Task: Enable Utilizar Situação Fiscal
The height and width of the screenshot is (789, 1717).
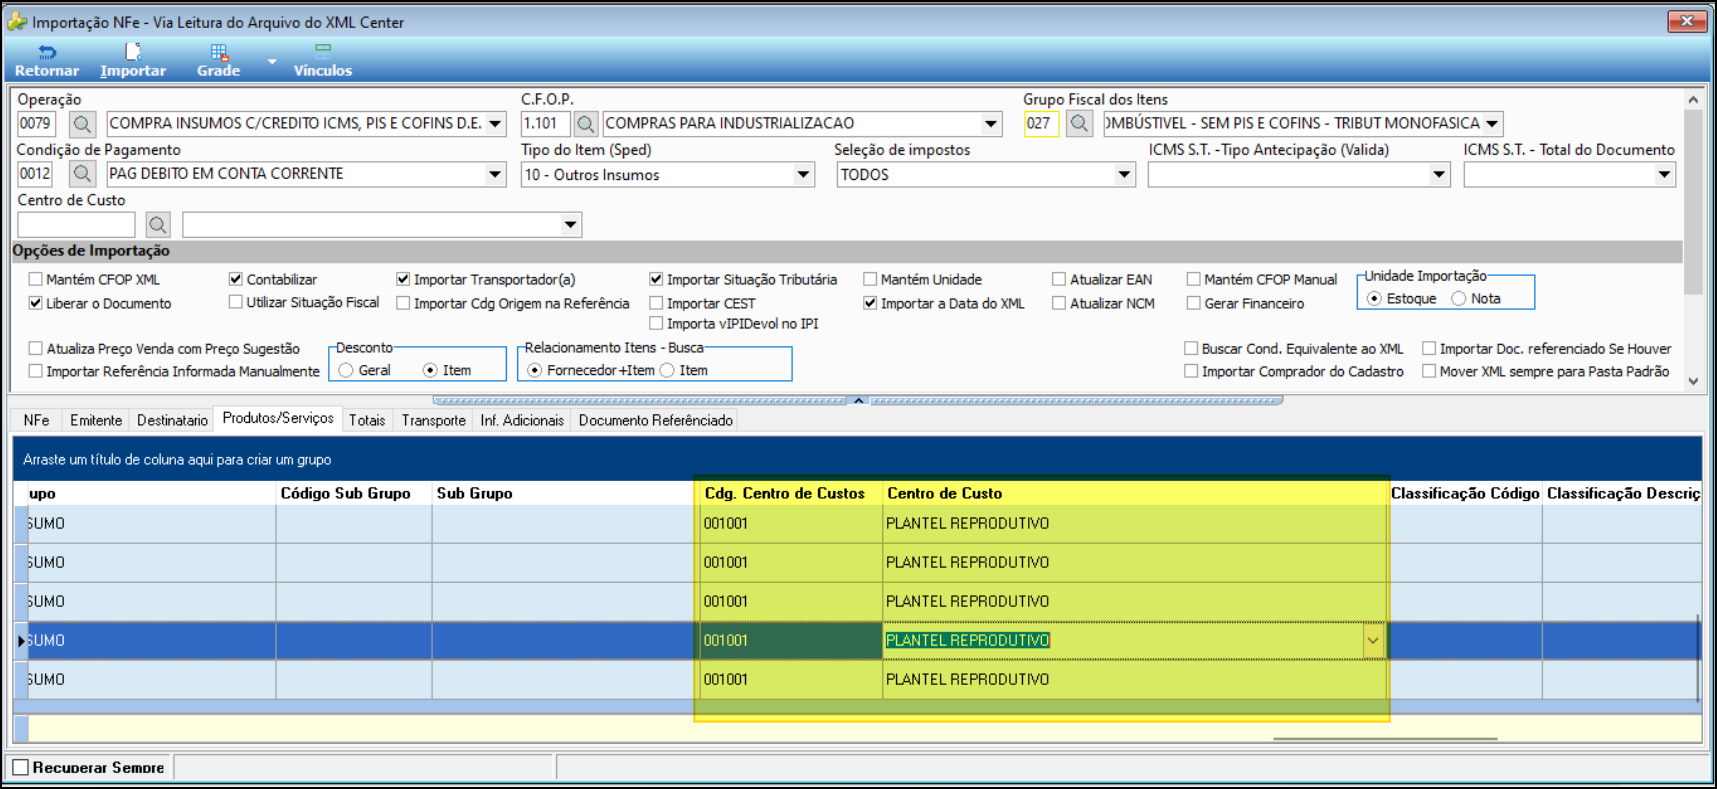Action: (236, 302)
